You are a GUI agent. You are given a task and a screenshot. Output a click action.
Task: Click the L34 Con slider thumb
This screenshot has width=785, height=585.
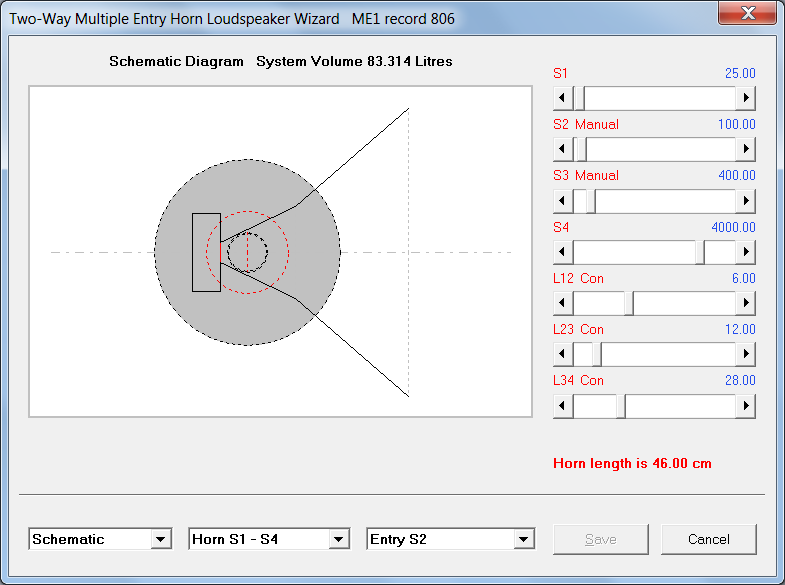(x=621, y=405)
